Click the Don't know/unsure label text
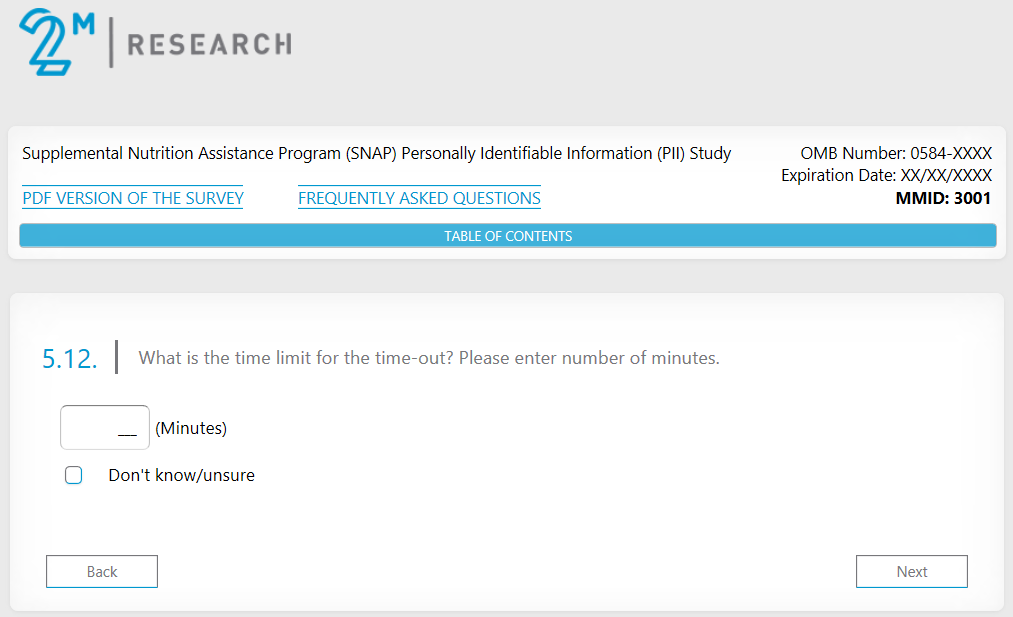 (181, 475)
